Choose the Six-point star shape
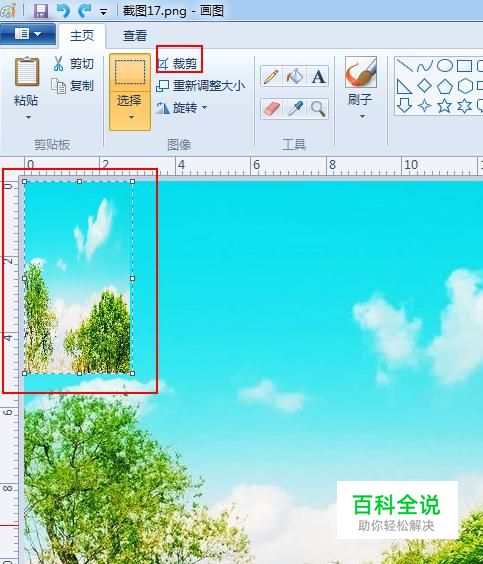483x564 pixels. coord(465,106)
